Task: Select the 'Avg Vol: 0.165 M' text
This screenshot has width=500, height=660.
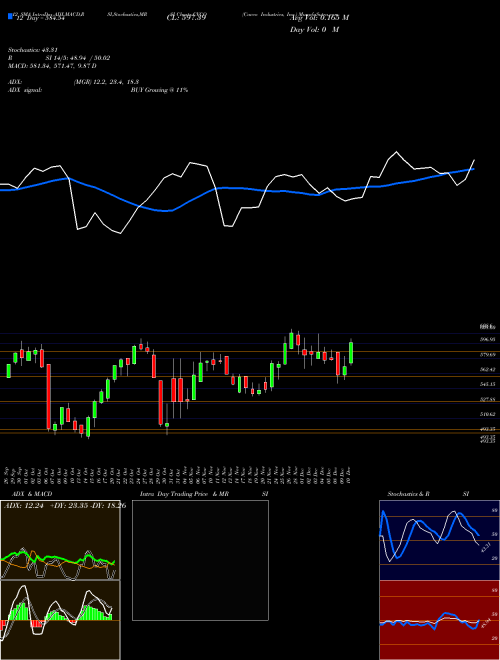Action: click(x=319, y=18)
